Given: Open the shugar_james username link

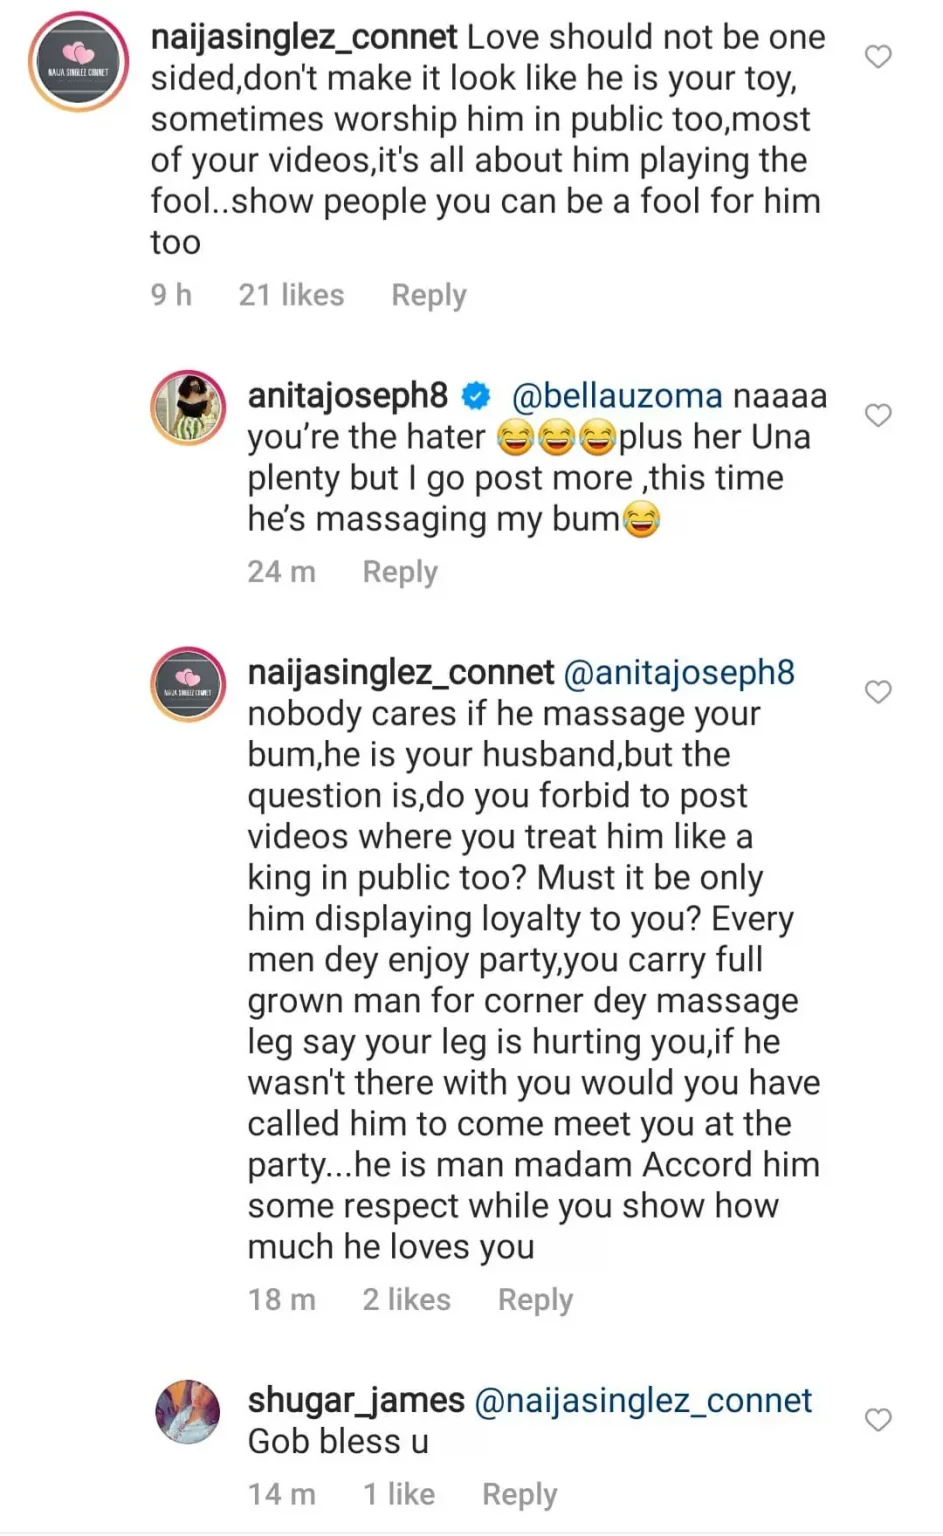Looking at the screenshot, I should click(356, 1401).
